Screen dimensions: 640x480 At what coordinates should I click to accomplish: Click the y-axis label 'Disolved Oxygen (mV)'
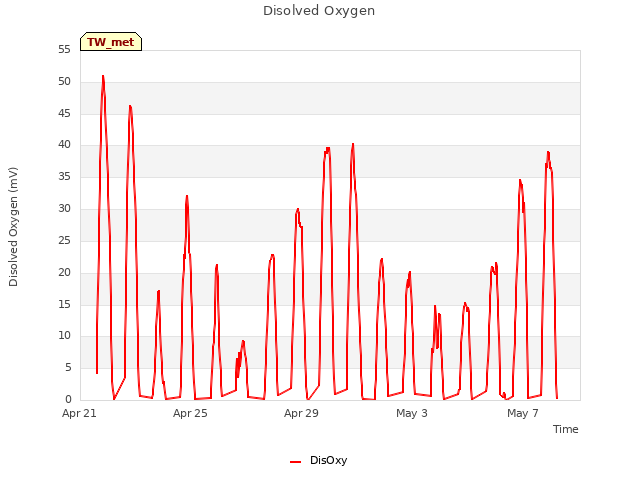13,227
